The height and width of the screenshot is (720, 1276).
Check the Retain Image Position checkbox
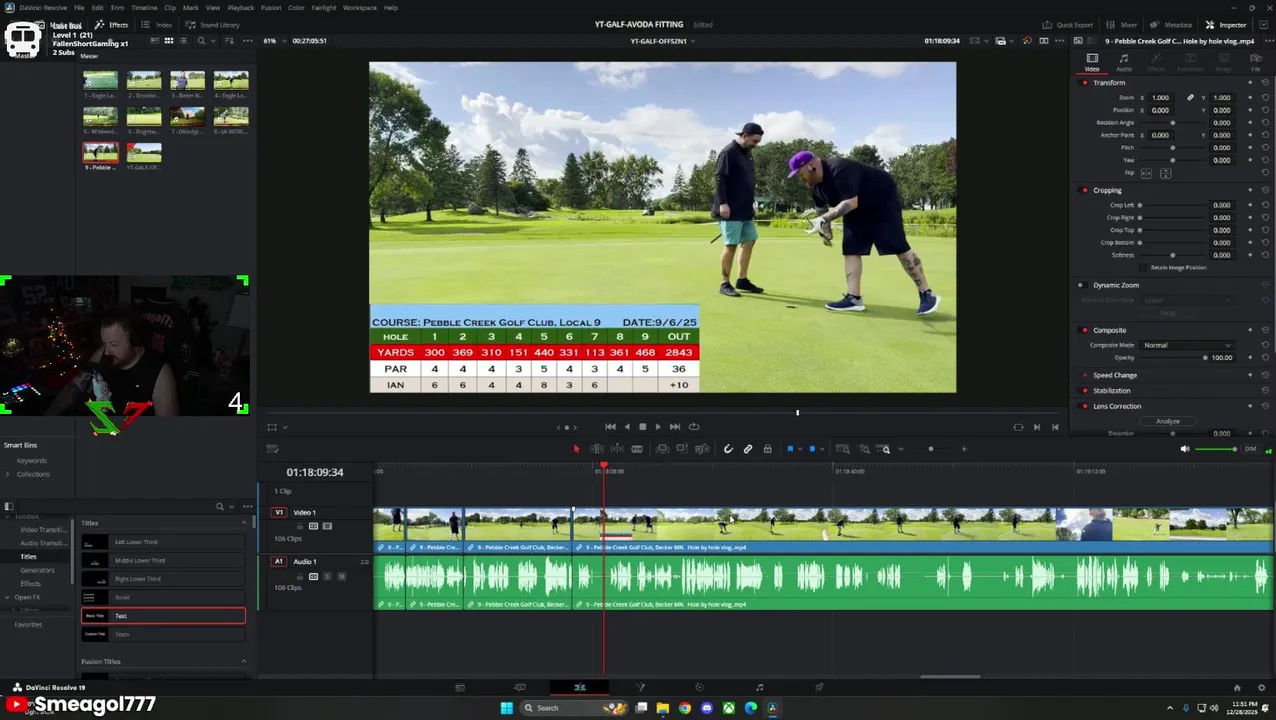[x=1144, y=267]
